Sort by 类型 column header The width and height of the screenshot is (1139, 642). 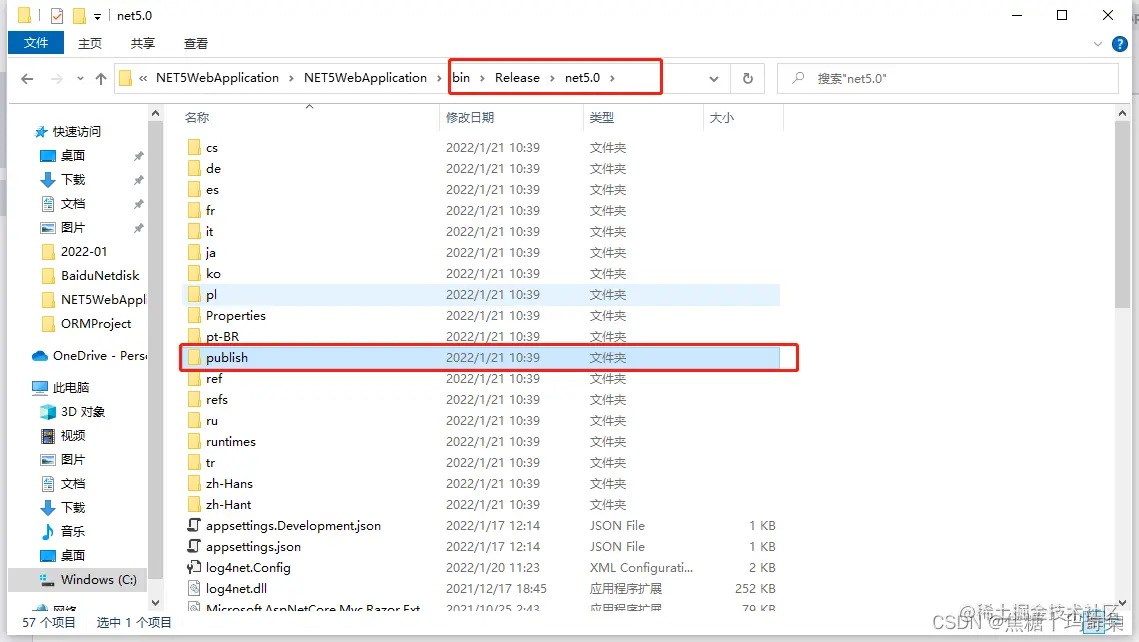(x=601, y=117)
